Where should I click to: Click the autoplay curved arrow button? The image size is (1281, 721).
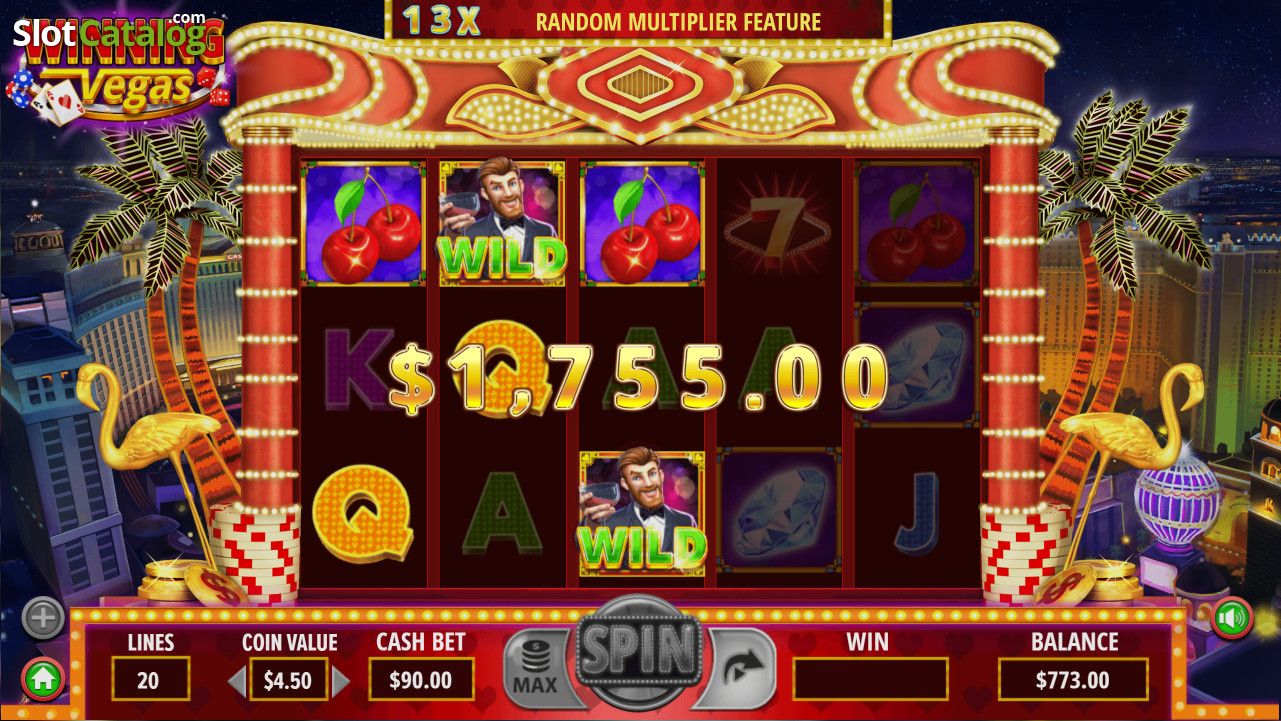739,666
